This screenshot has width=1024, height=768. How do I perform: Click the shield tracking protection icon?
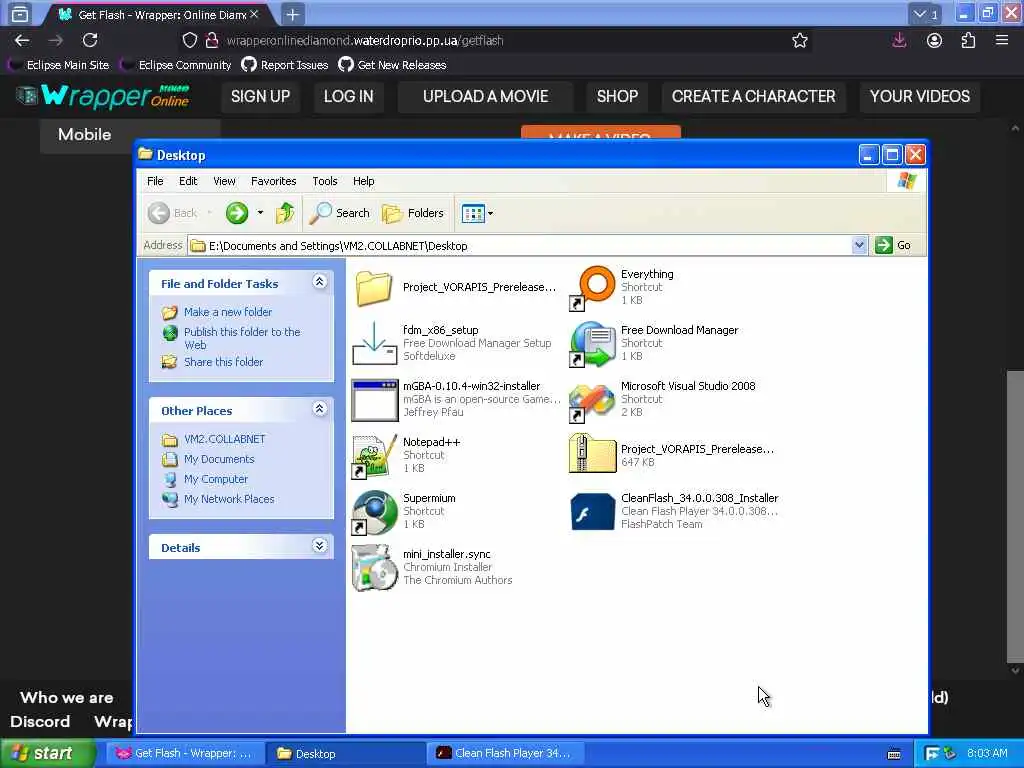189,40
